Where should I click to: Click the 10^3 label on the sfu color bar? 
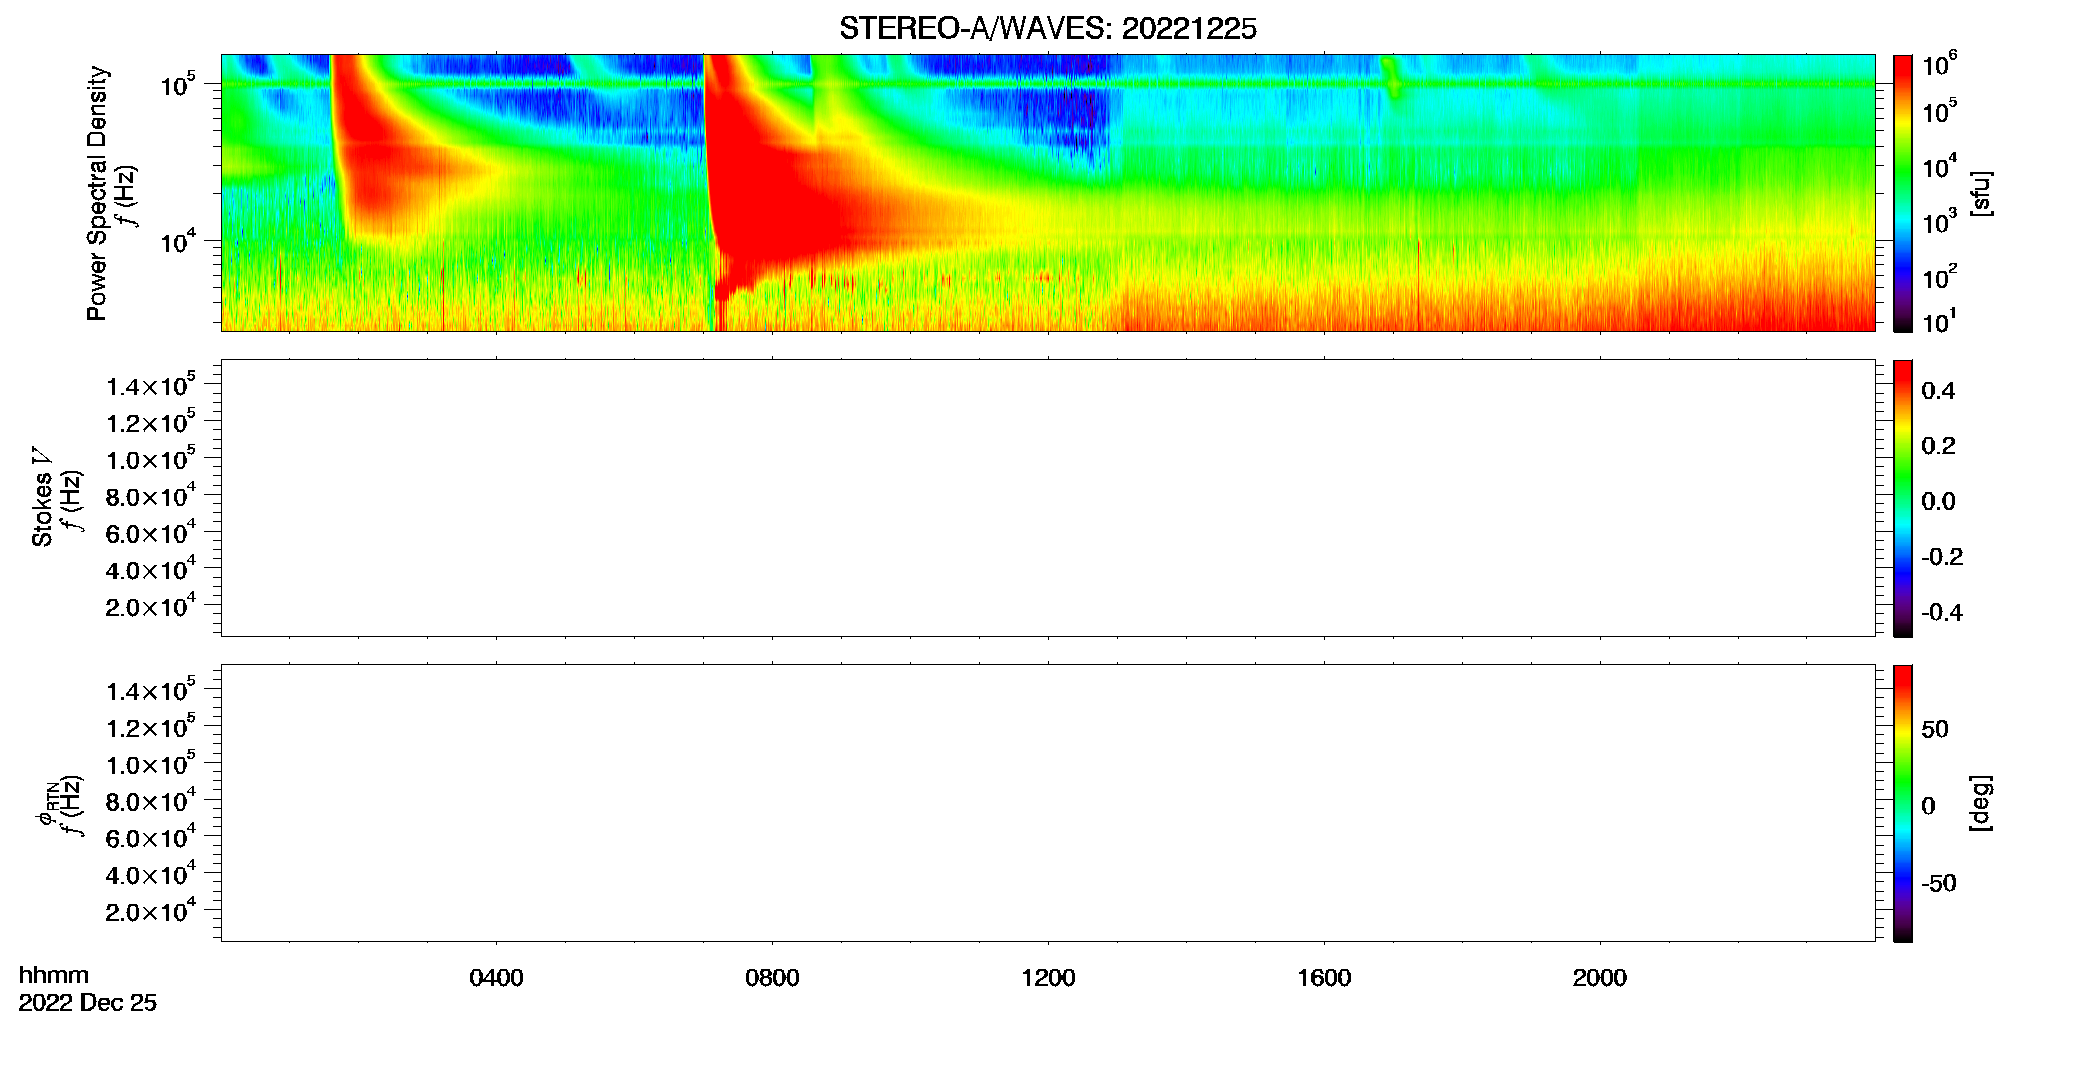click(x=1939, y=222)
